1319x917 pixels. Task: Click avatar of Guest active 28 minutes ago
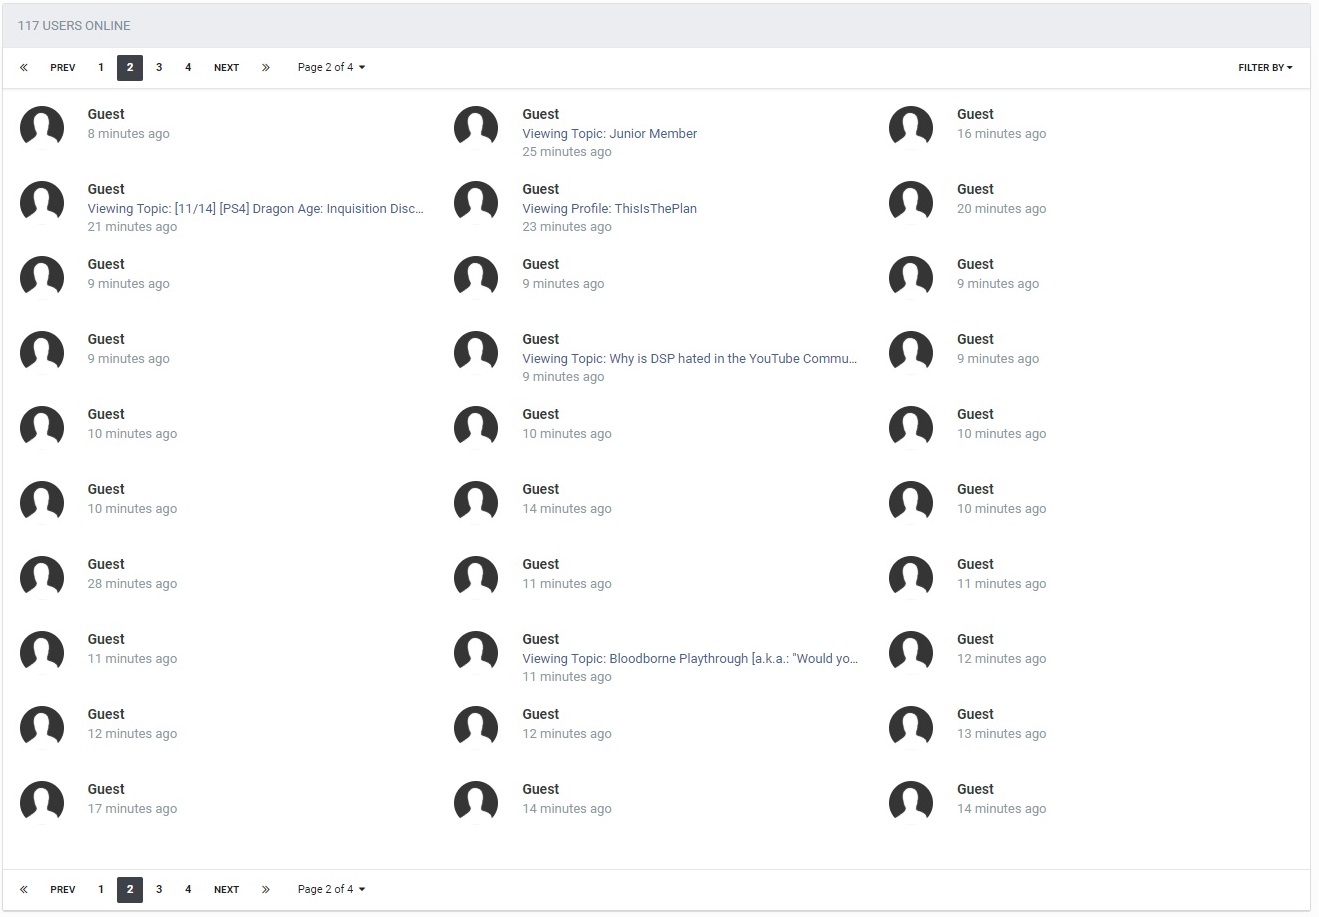42,578
